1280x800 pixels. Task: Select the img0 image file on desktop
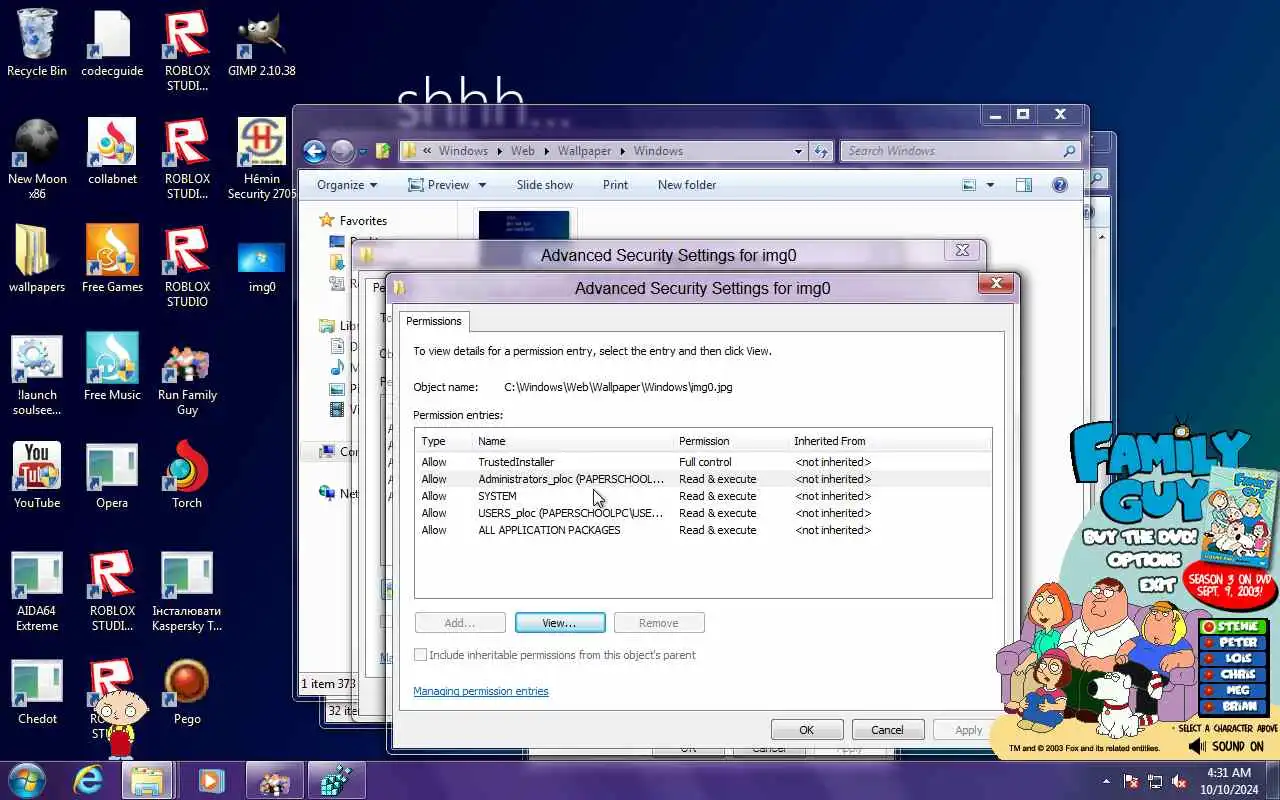[261, 267]
